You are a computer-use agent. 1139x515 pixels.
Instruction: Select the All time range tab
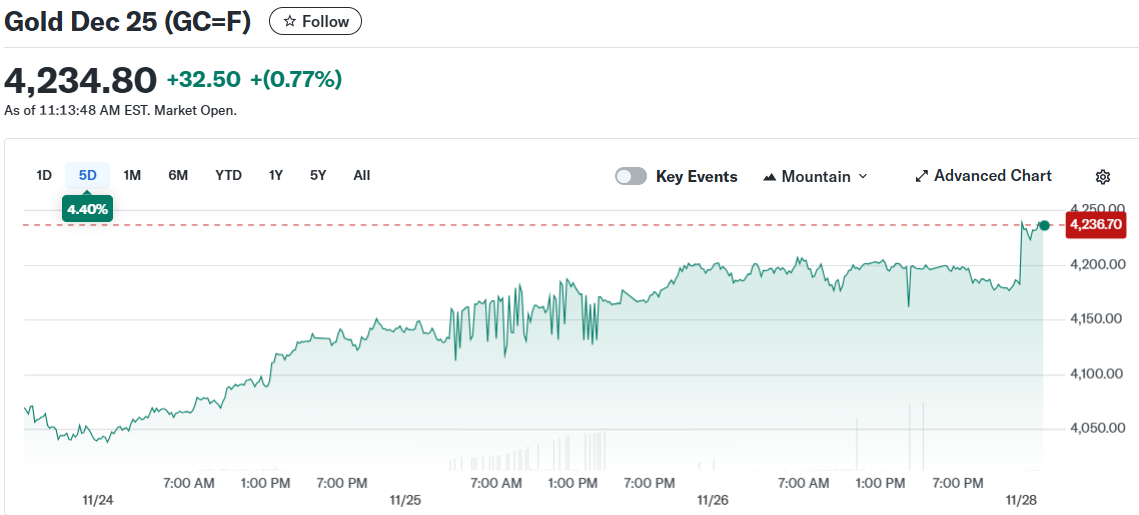[362, 175]
